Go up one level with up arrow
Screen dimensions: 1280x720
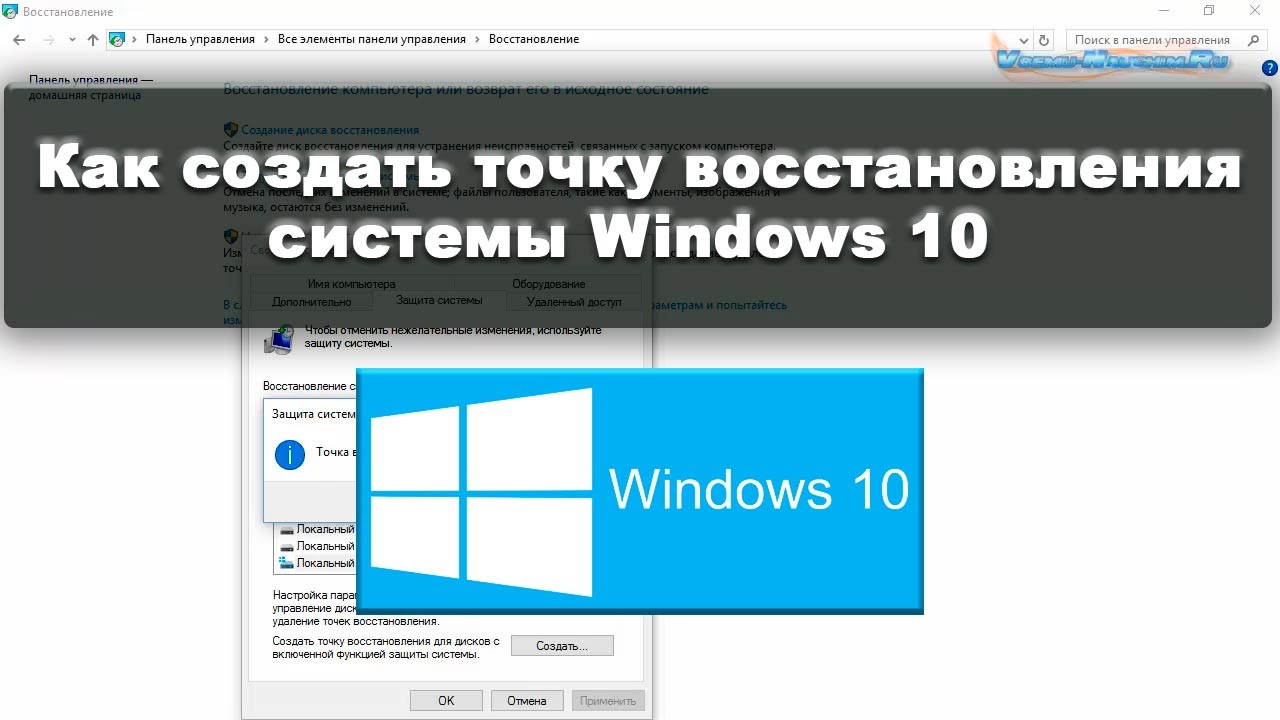point(93,40)
